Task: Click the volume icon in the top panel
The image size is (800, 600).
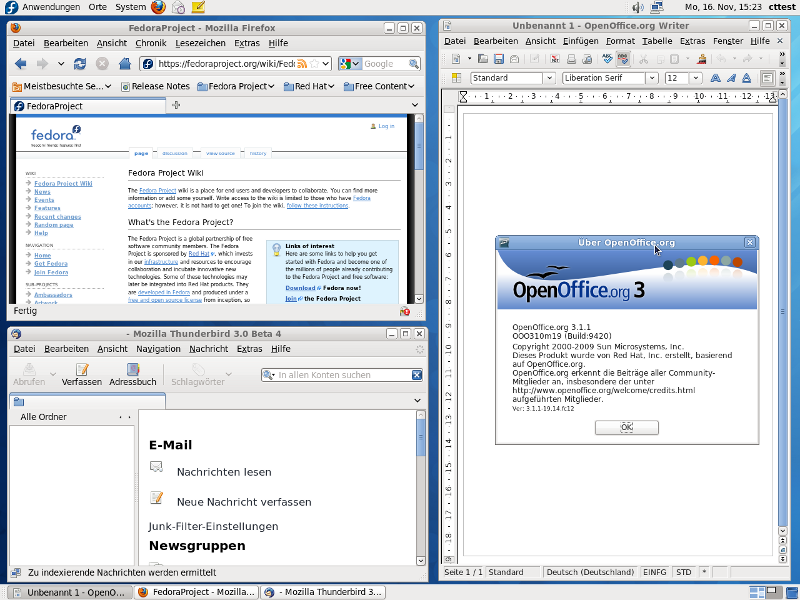Action: pos(637,7)
